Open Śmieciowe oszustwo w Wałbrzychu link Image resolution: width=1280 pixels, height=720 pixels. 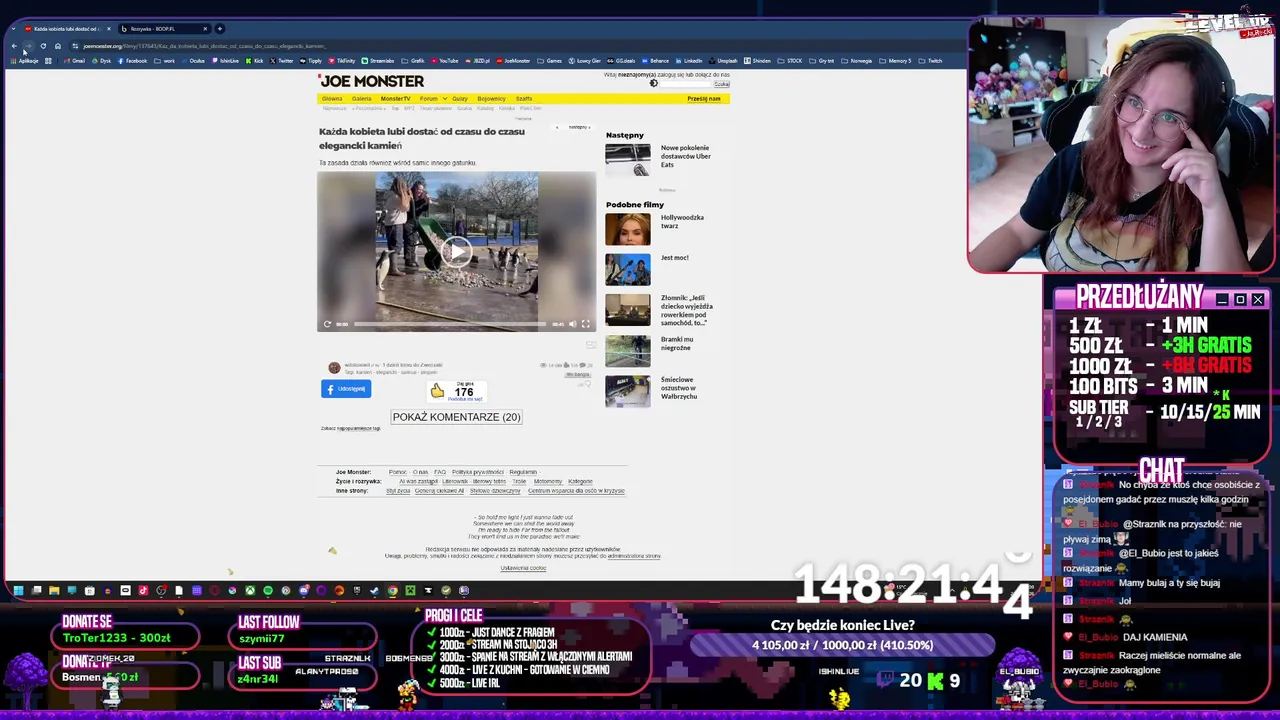679,388
